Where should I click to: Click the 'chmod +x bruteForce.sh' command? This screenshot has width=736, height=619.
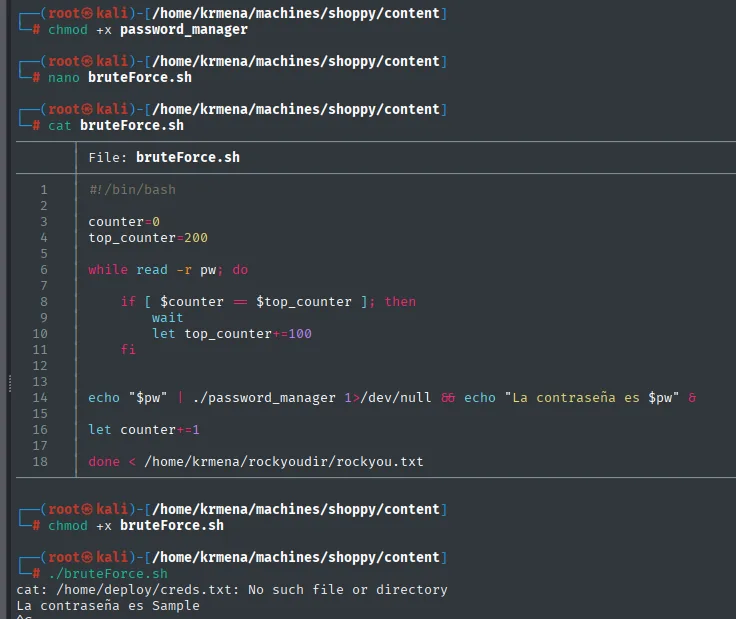[x=136, y=526]
